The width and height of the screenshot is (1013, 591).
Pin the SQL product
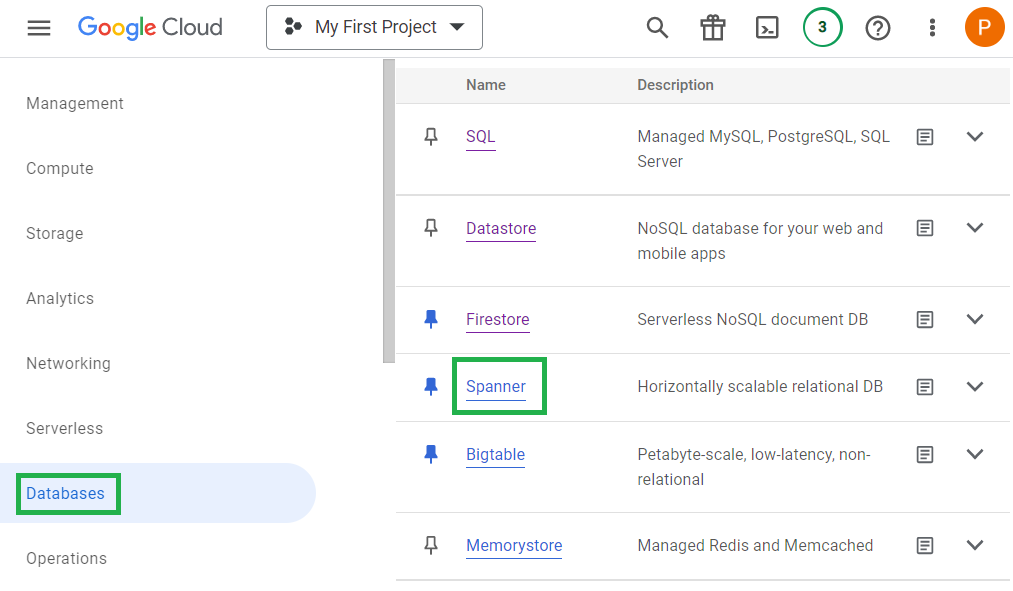(431, 137)
